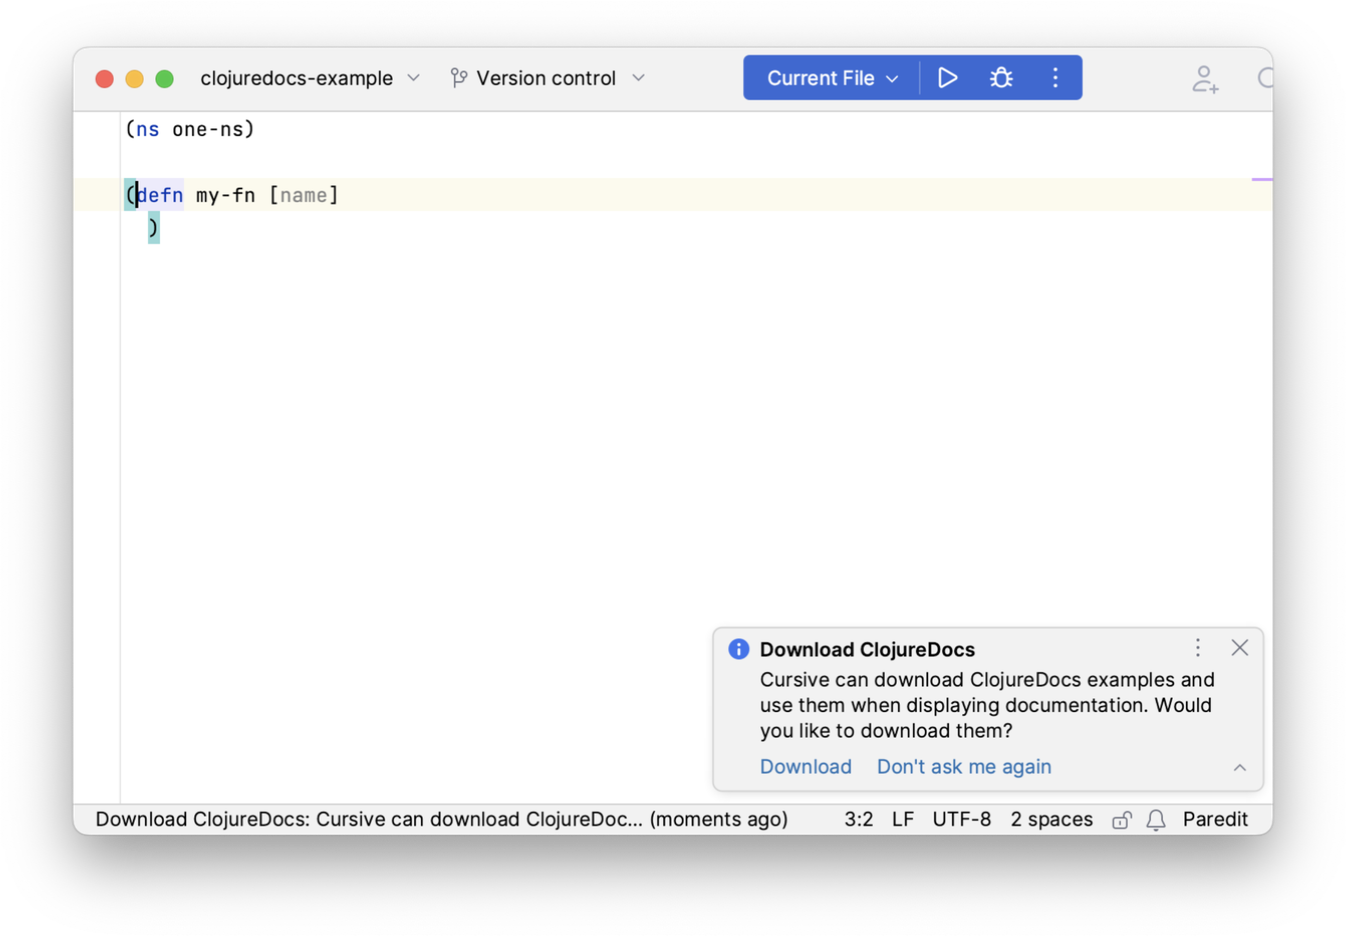1346x936 pixels.
Task: Click the Download ClojureDocs notification title
Action: 867,649
